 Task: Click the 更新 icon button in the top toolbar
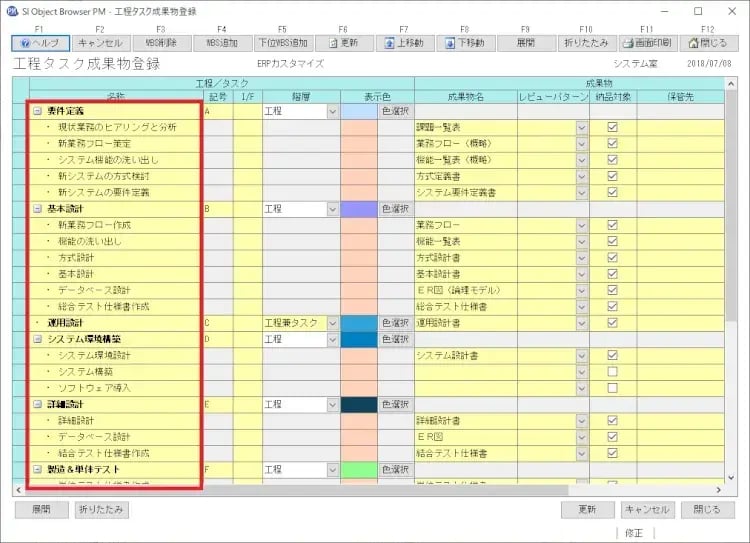click(x=343, y=43)
